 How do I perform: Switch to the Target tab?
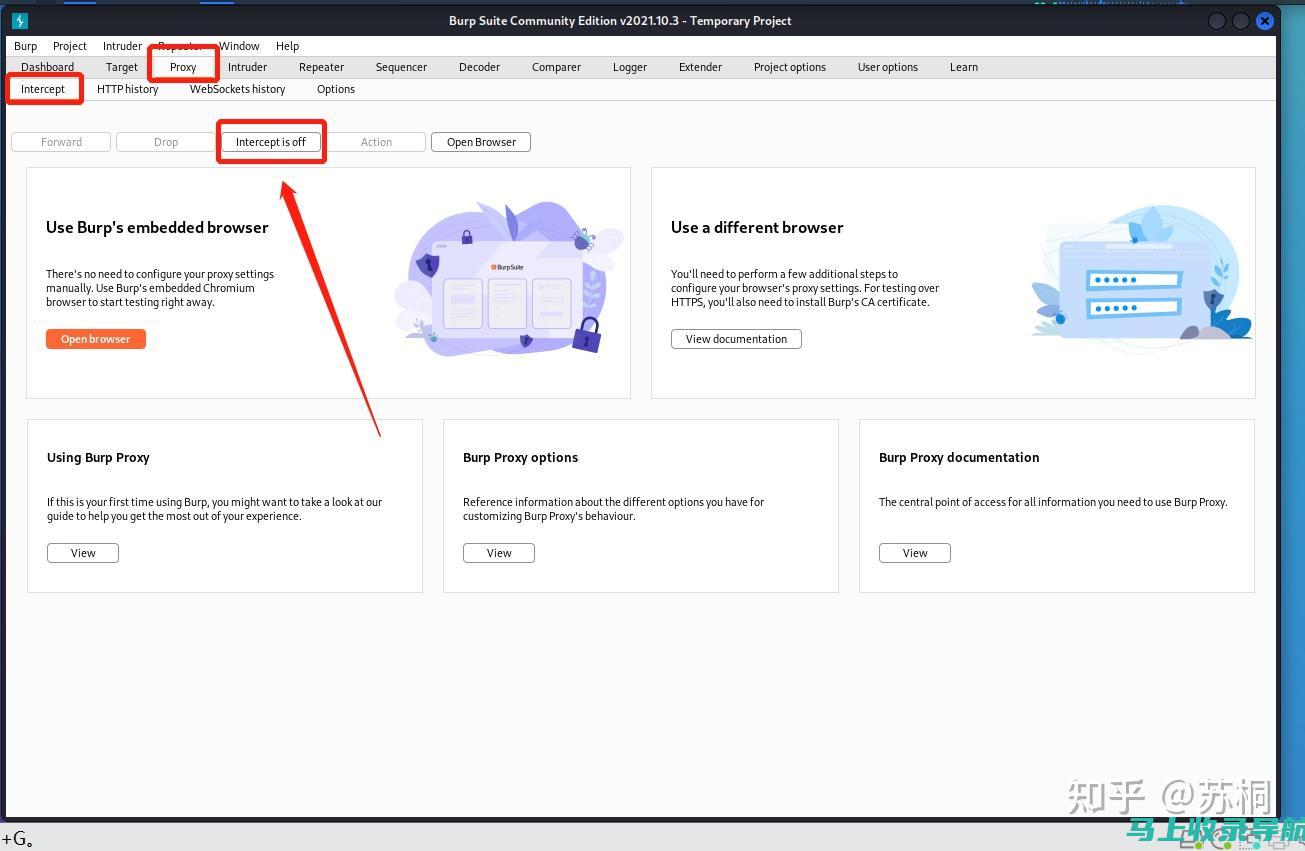(122, 67)
